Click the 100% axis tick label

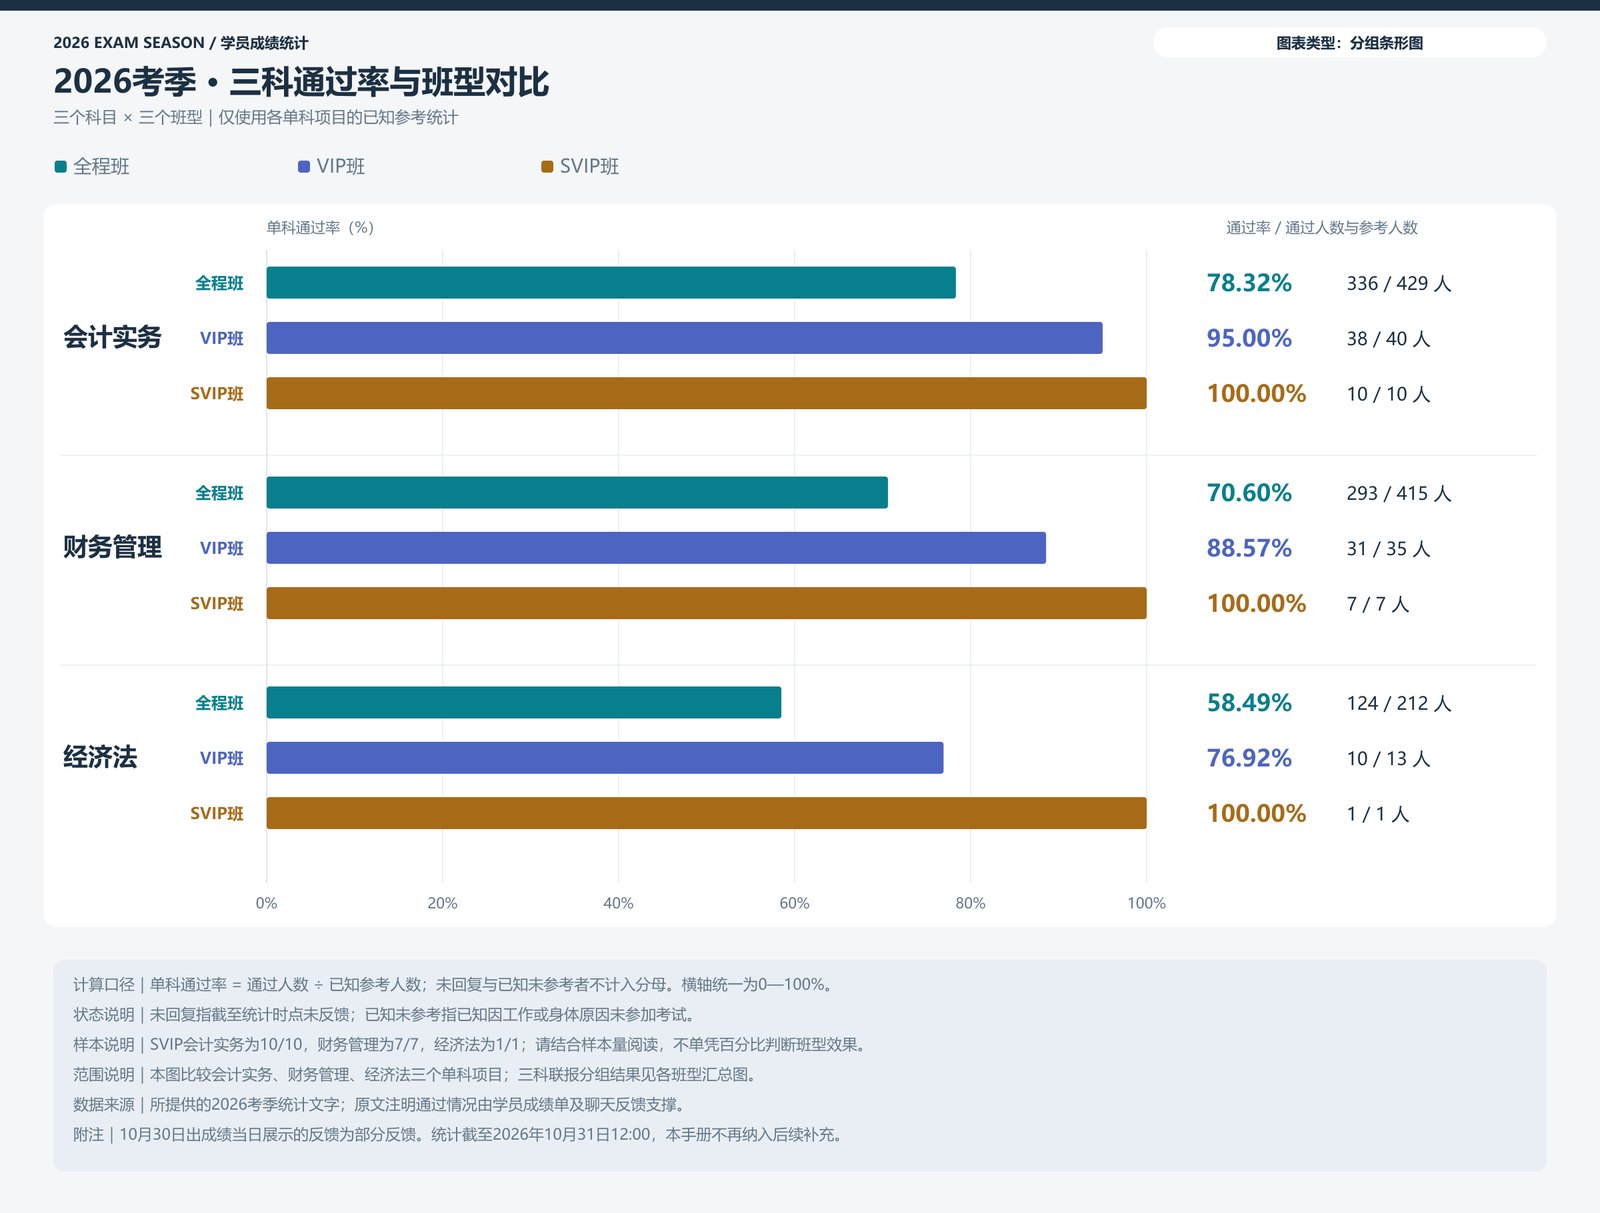(x=1146, y=903)
